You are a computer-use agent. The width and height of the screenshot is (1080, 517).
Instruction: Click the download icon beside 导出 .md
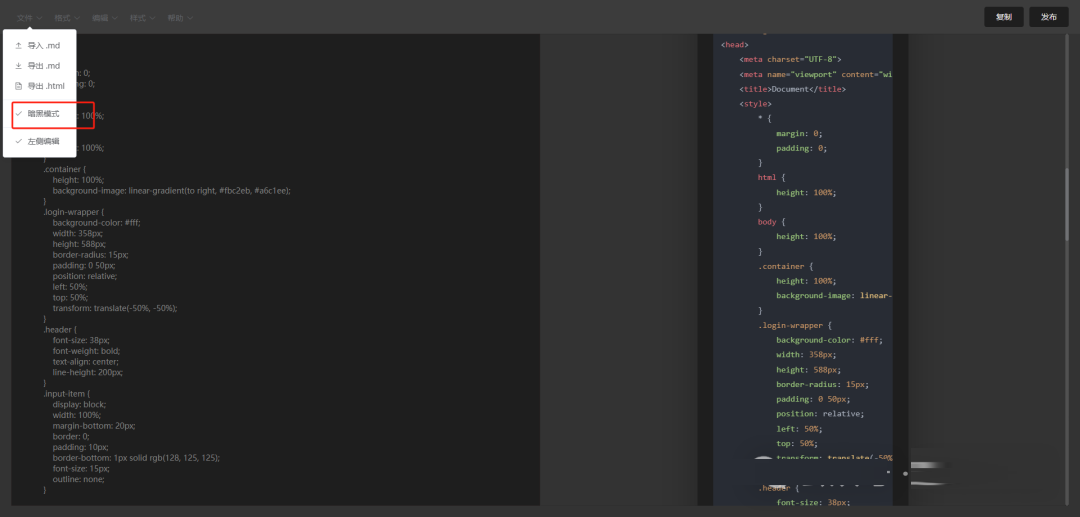coord(19,66)
